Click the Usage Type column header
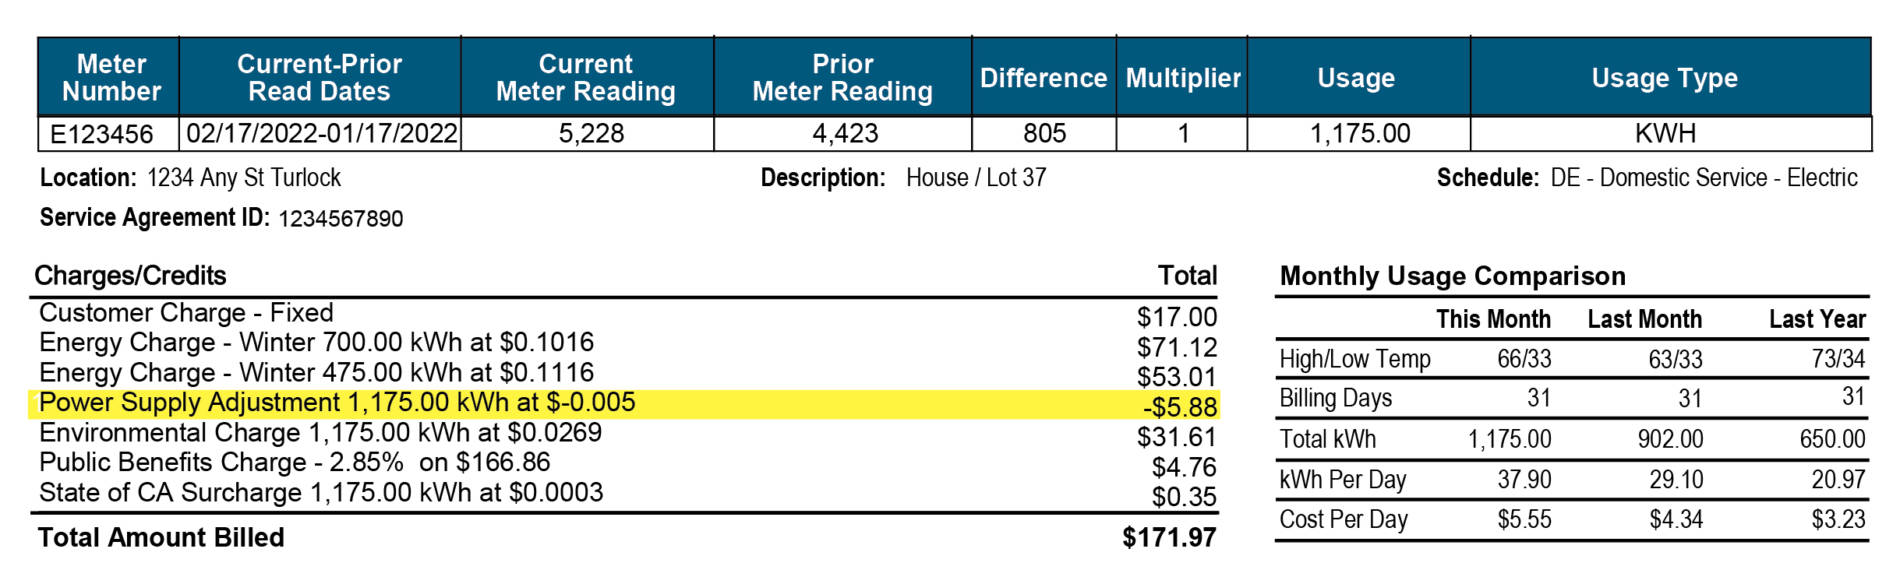1900x584 pixels. coord(1664,78)
